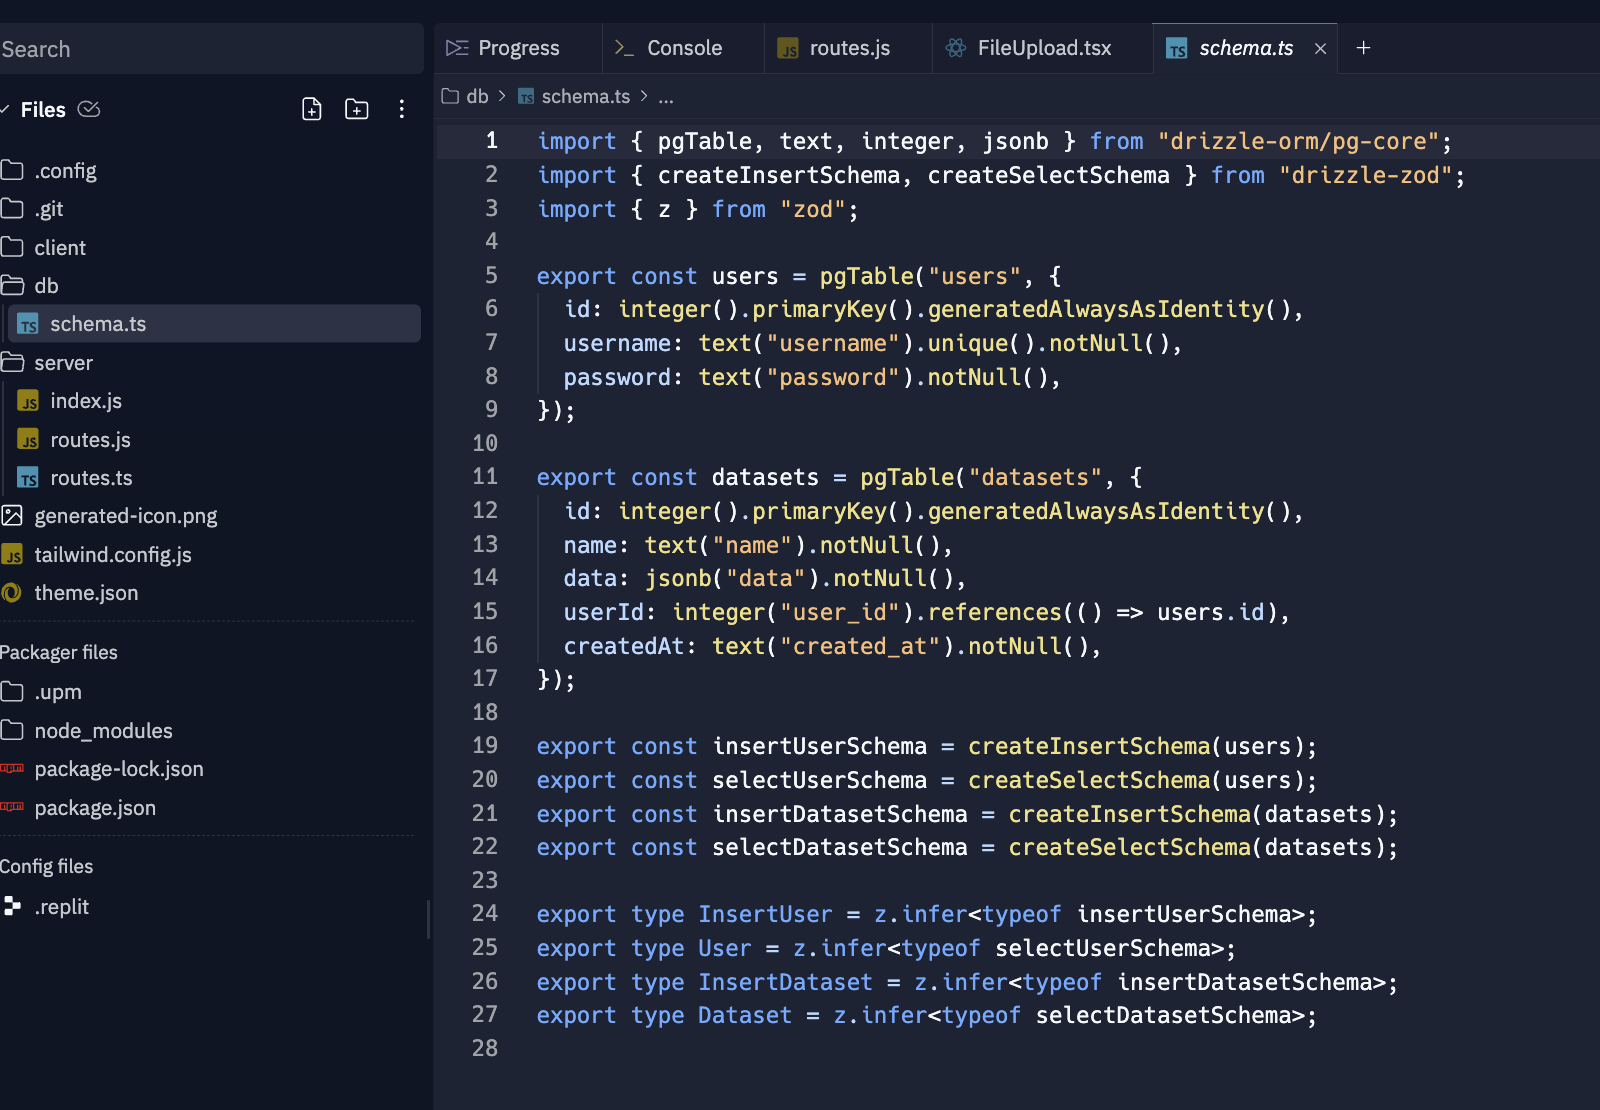1600x1110 pixels.
Task: Click the db breadcrumb folder
Action: pyautogui.click(x=466, y=96)
